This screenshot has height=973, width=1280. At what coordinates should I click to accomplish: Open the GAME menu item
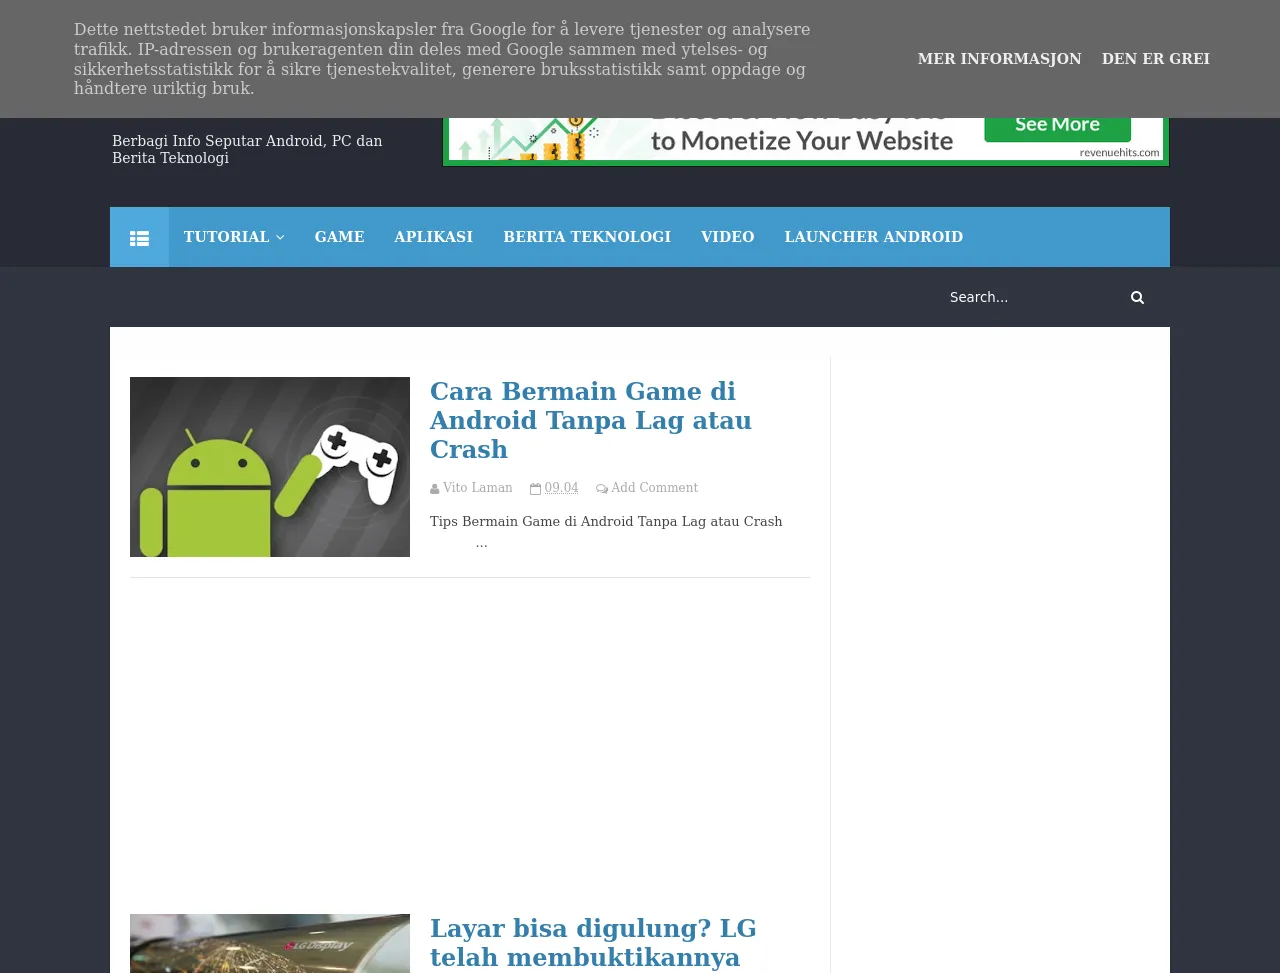pyautogui.click(x=340, y=237)
